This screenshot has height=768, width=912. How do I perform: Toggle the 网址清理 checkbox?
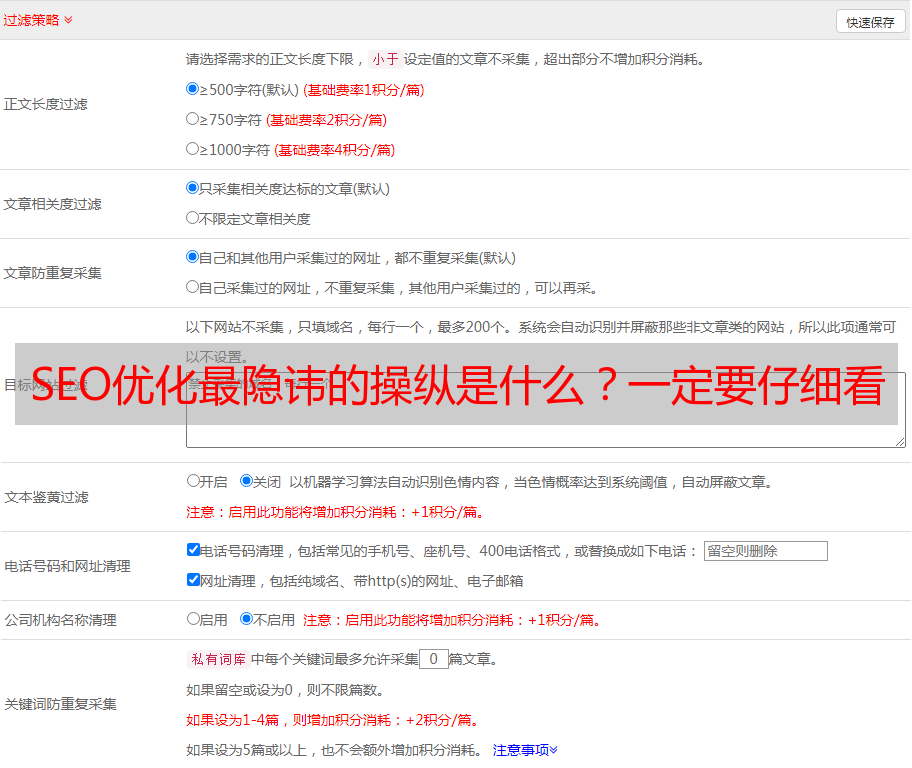click(x=193, y=579)
